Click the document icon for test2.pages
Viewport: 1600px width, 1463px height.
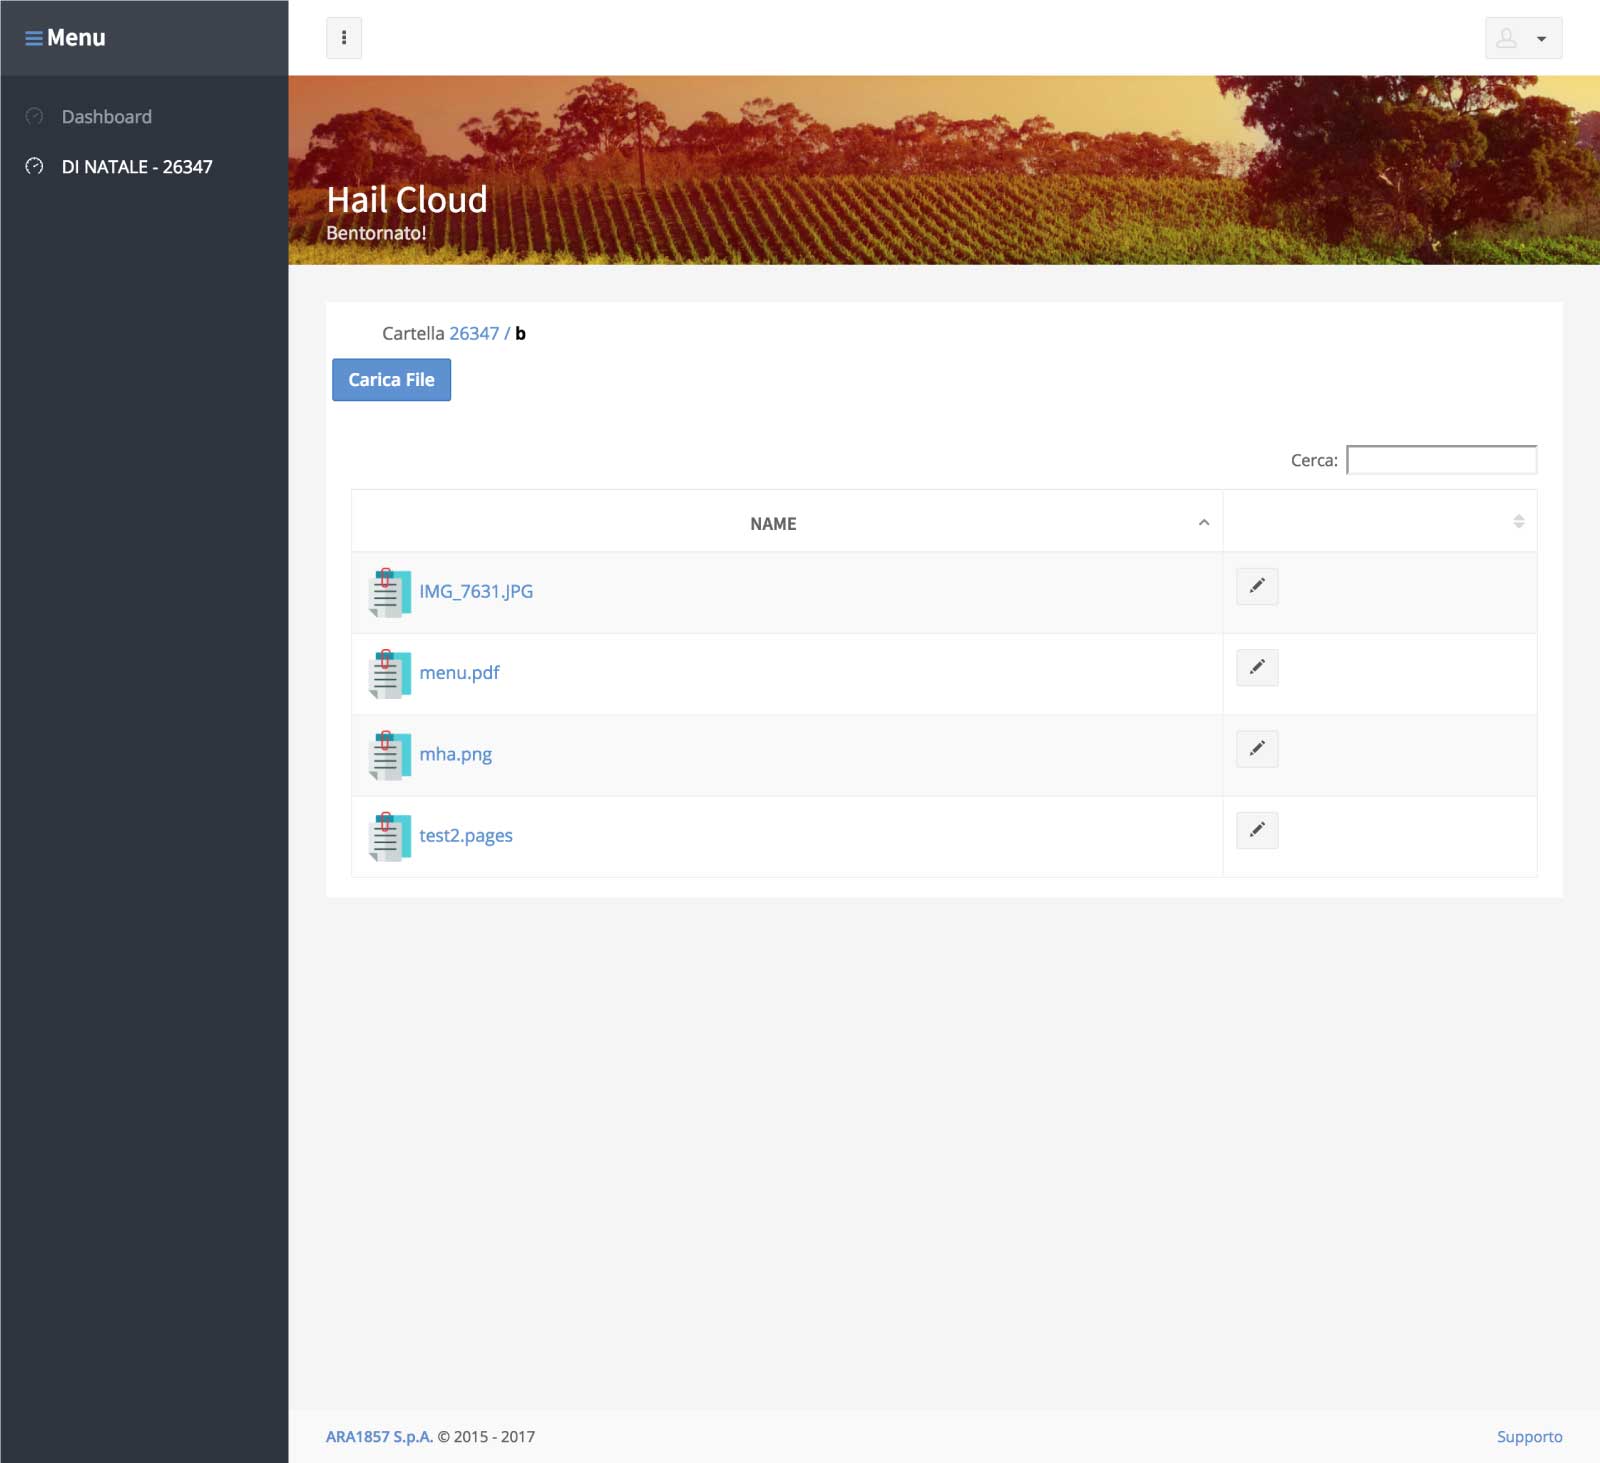point(390,836)
